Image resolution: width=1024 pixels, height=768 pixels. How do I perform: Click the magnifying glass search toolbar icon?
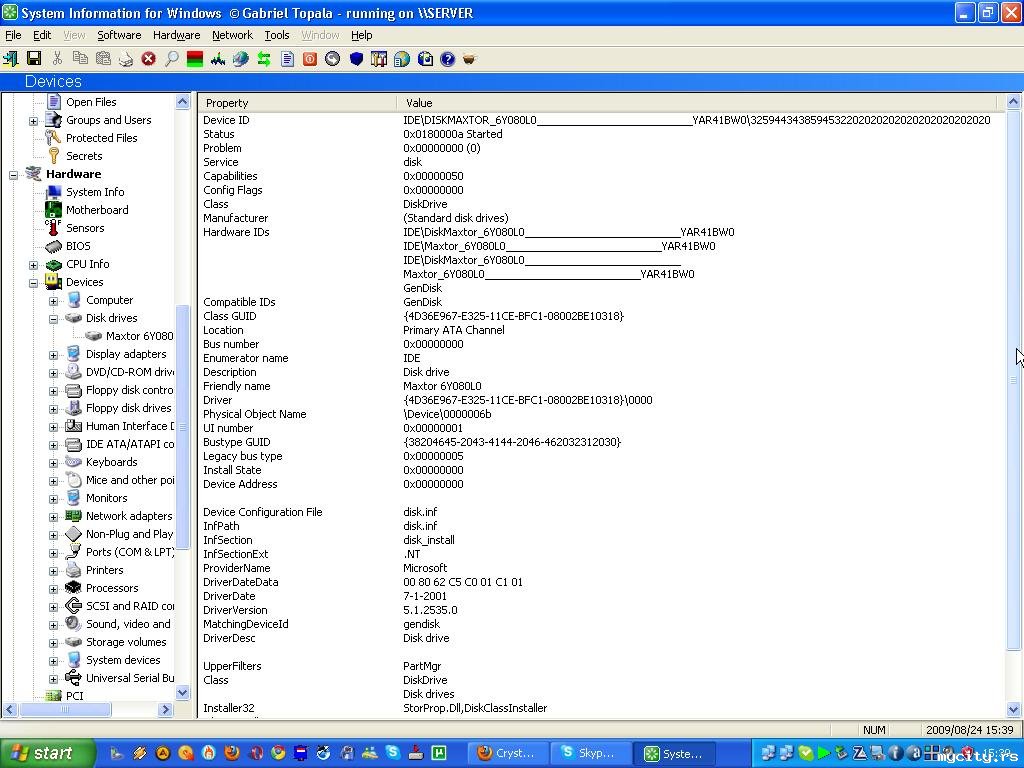172,59
